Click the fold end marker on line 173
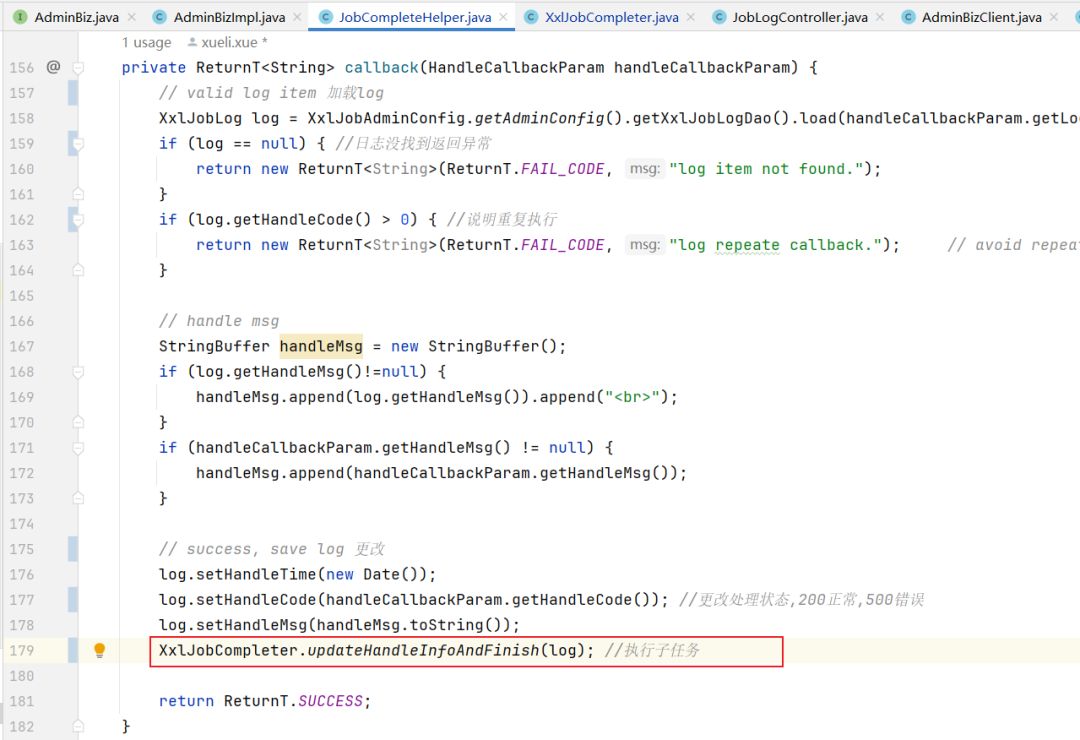This screenshot has width=1080, height=740. (x=79, y=498)
